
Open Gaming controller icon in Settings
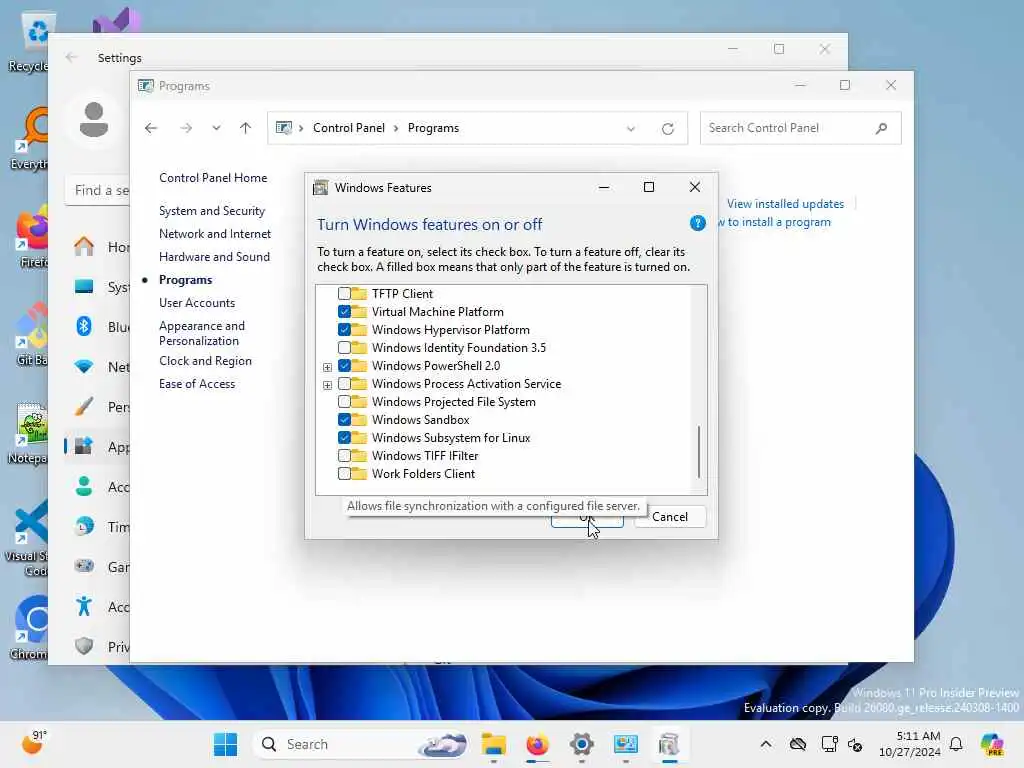coord(84,566)
